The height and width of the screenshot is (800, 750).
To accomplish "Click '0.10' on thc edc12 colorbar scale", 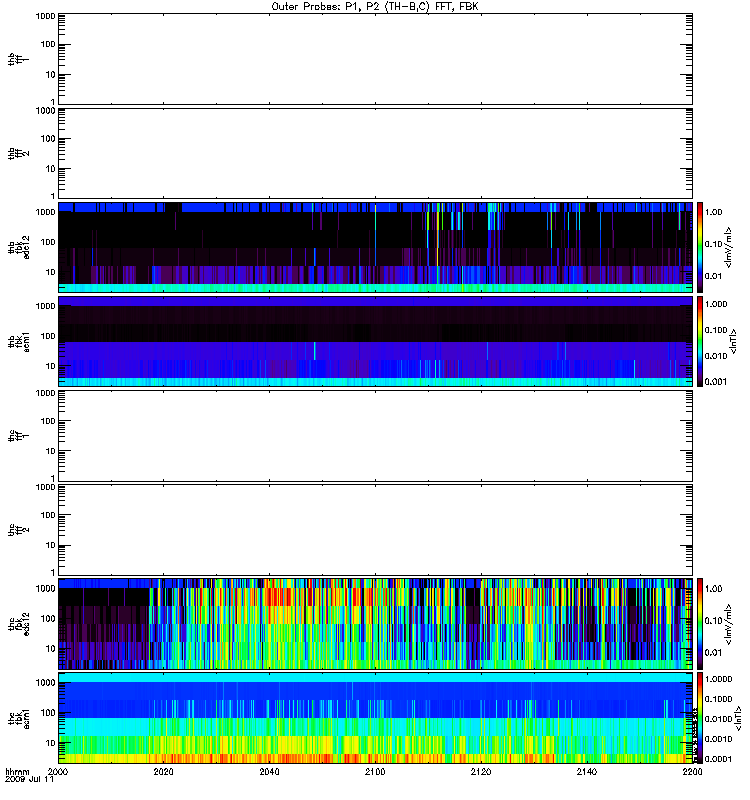I will pyautogui.click(x=713, y=621).
